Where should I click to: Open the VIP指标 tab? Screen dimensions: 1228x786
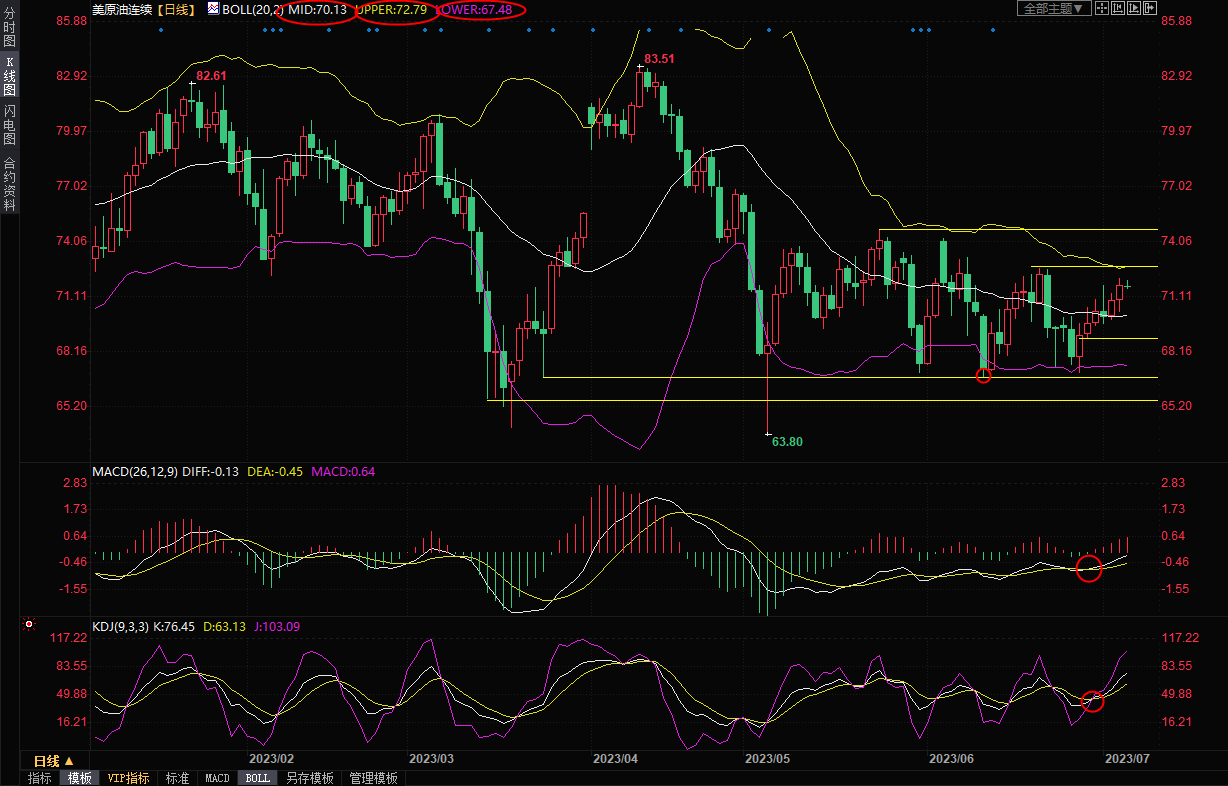coord(128,778)
